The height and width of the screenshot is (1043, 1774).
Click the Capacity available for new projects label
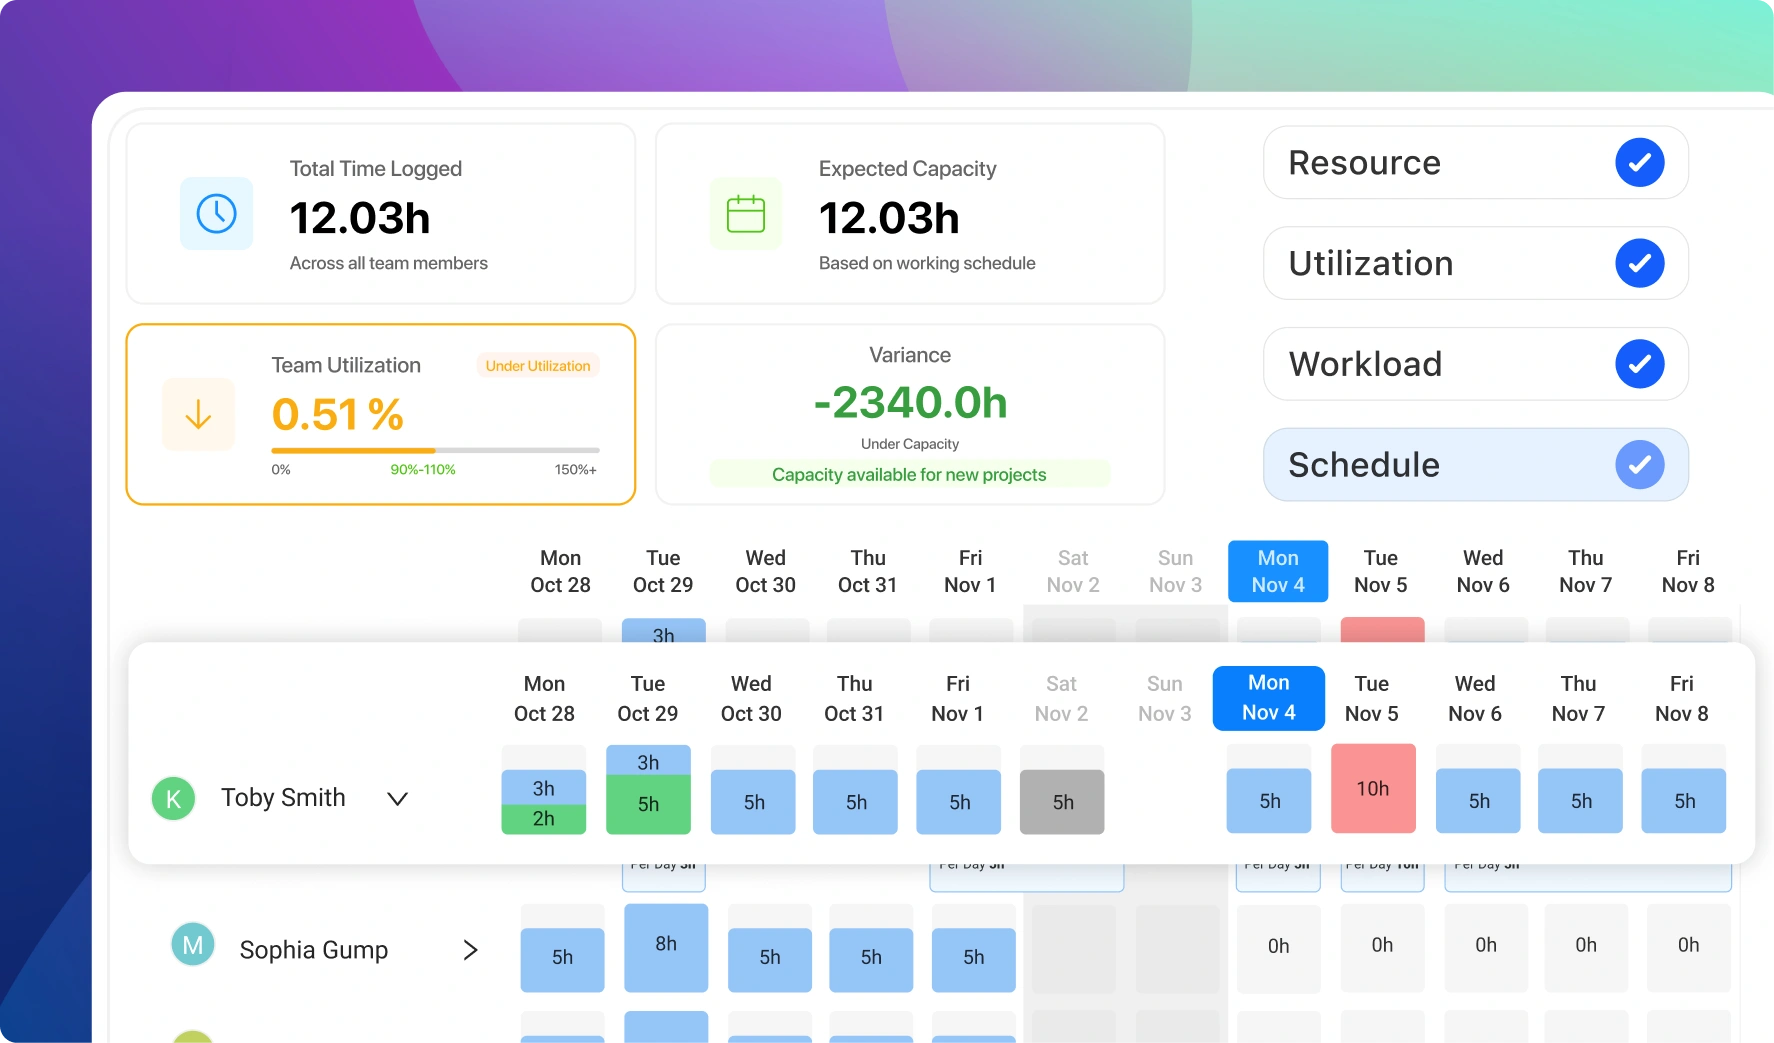tap(908, 474)
